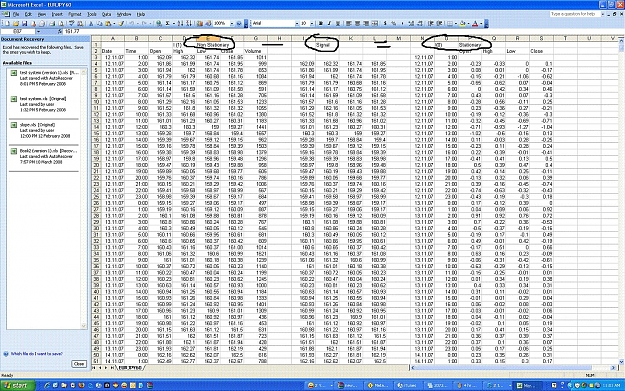Open the Tools menu
The width and height of the screenshot is (625, 391).
[x=92, y=14]
